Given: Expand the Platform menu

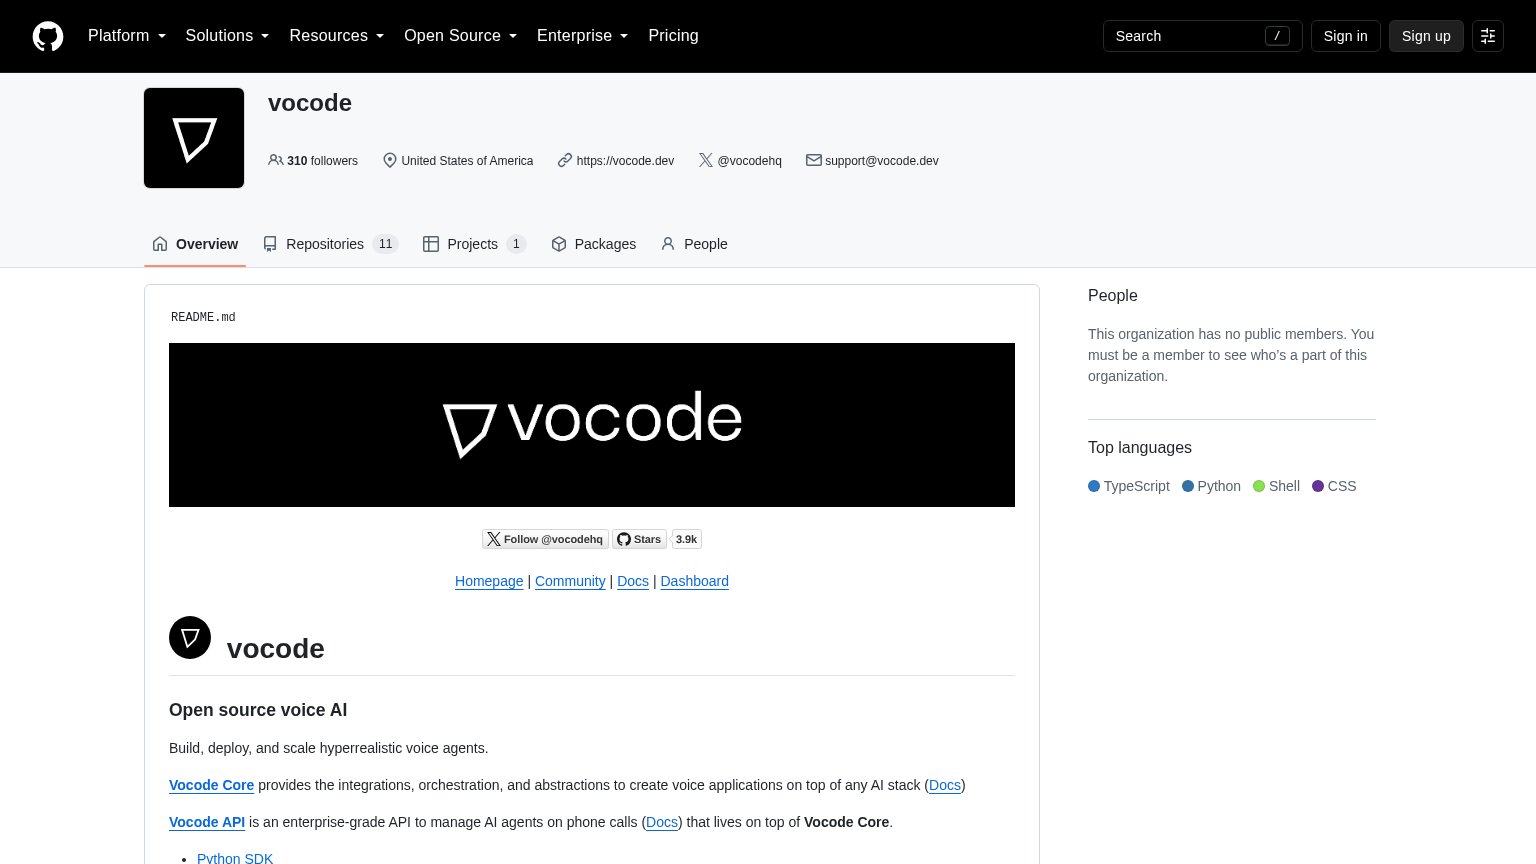Looking at the screenshot, I should click(127, 36).
